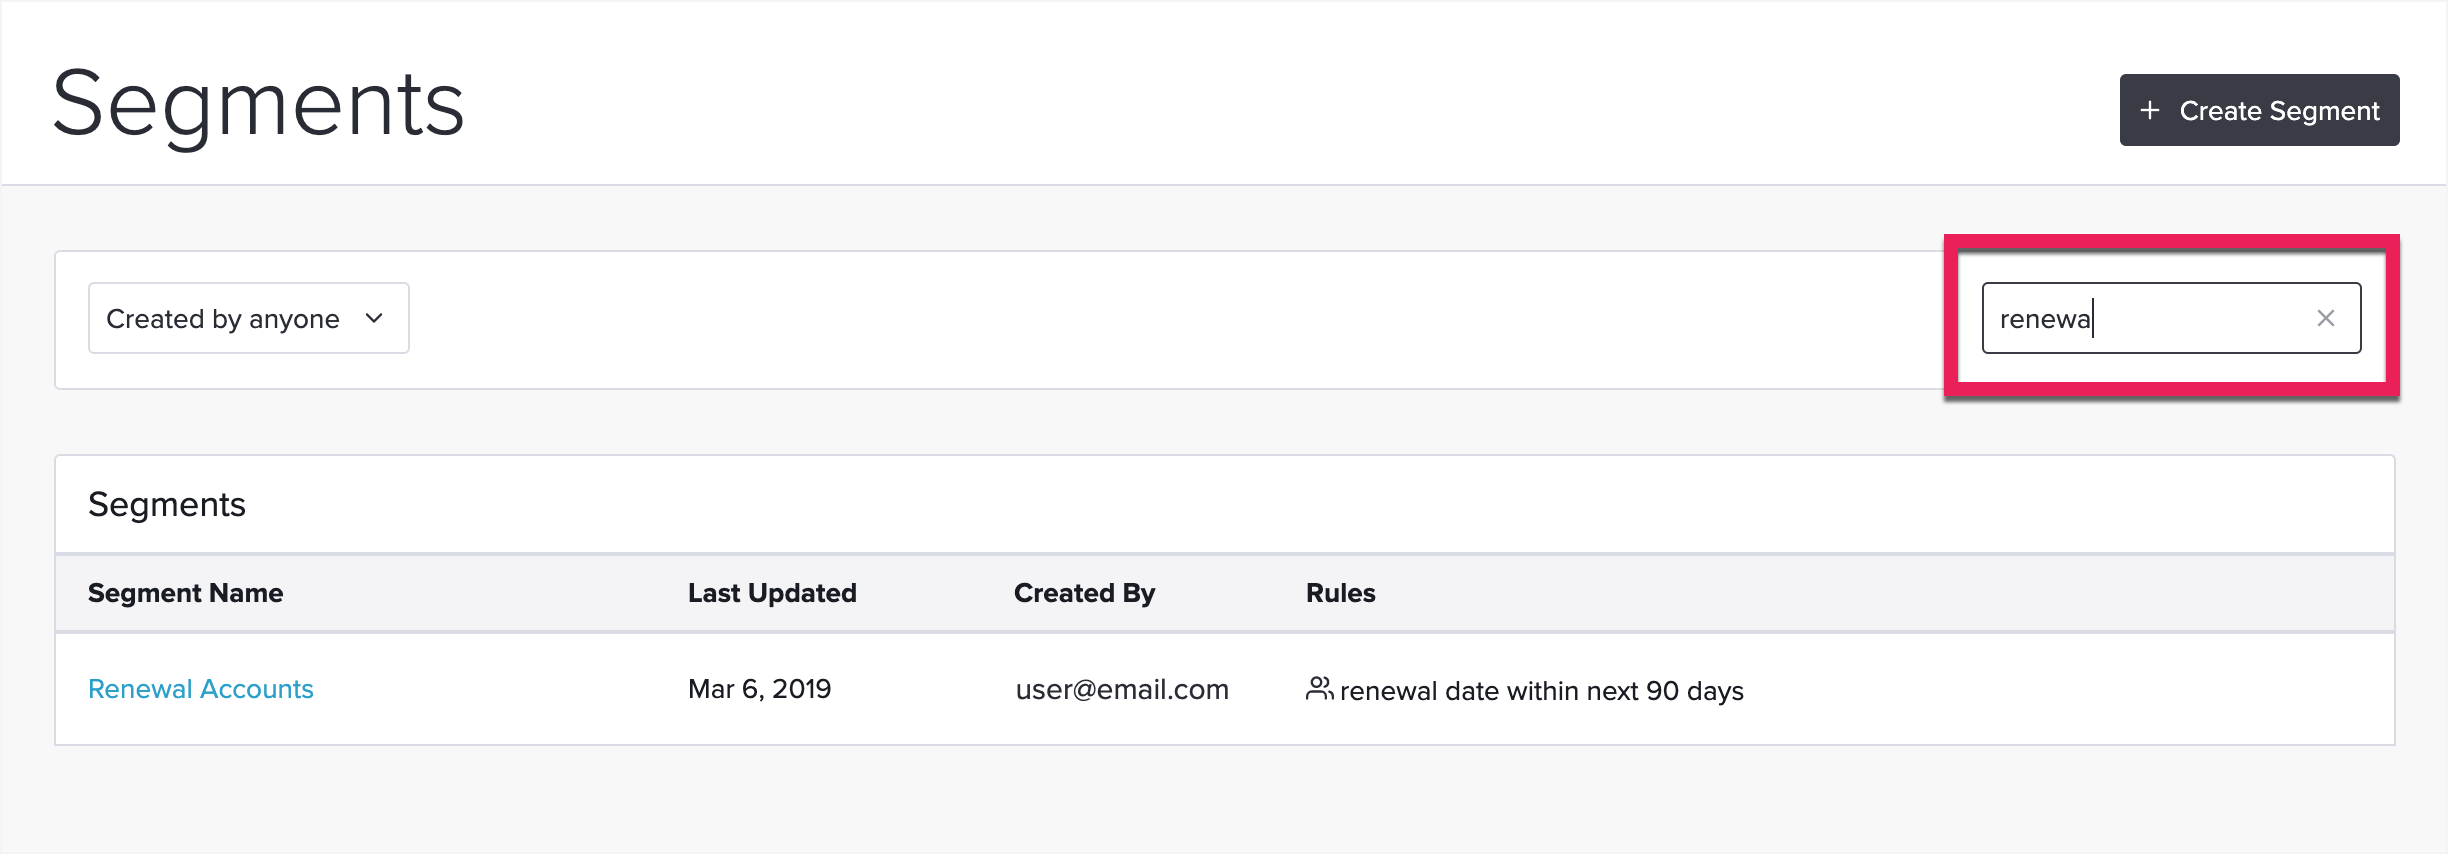Sort by the Last Updated column header
The image size is (2448, 854).
(x=772, y=593)
